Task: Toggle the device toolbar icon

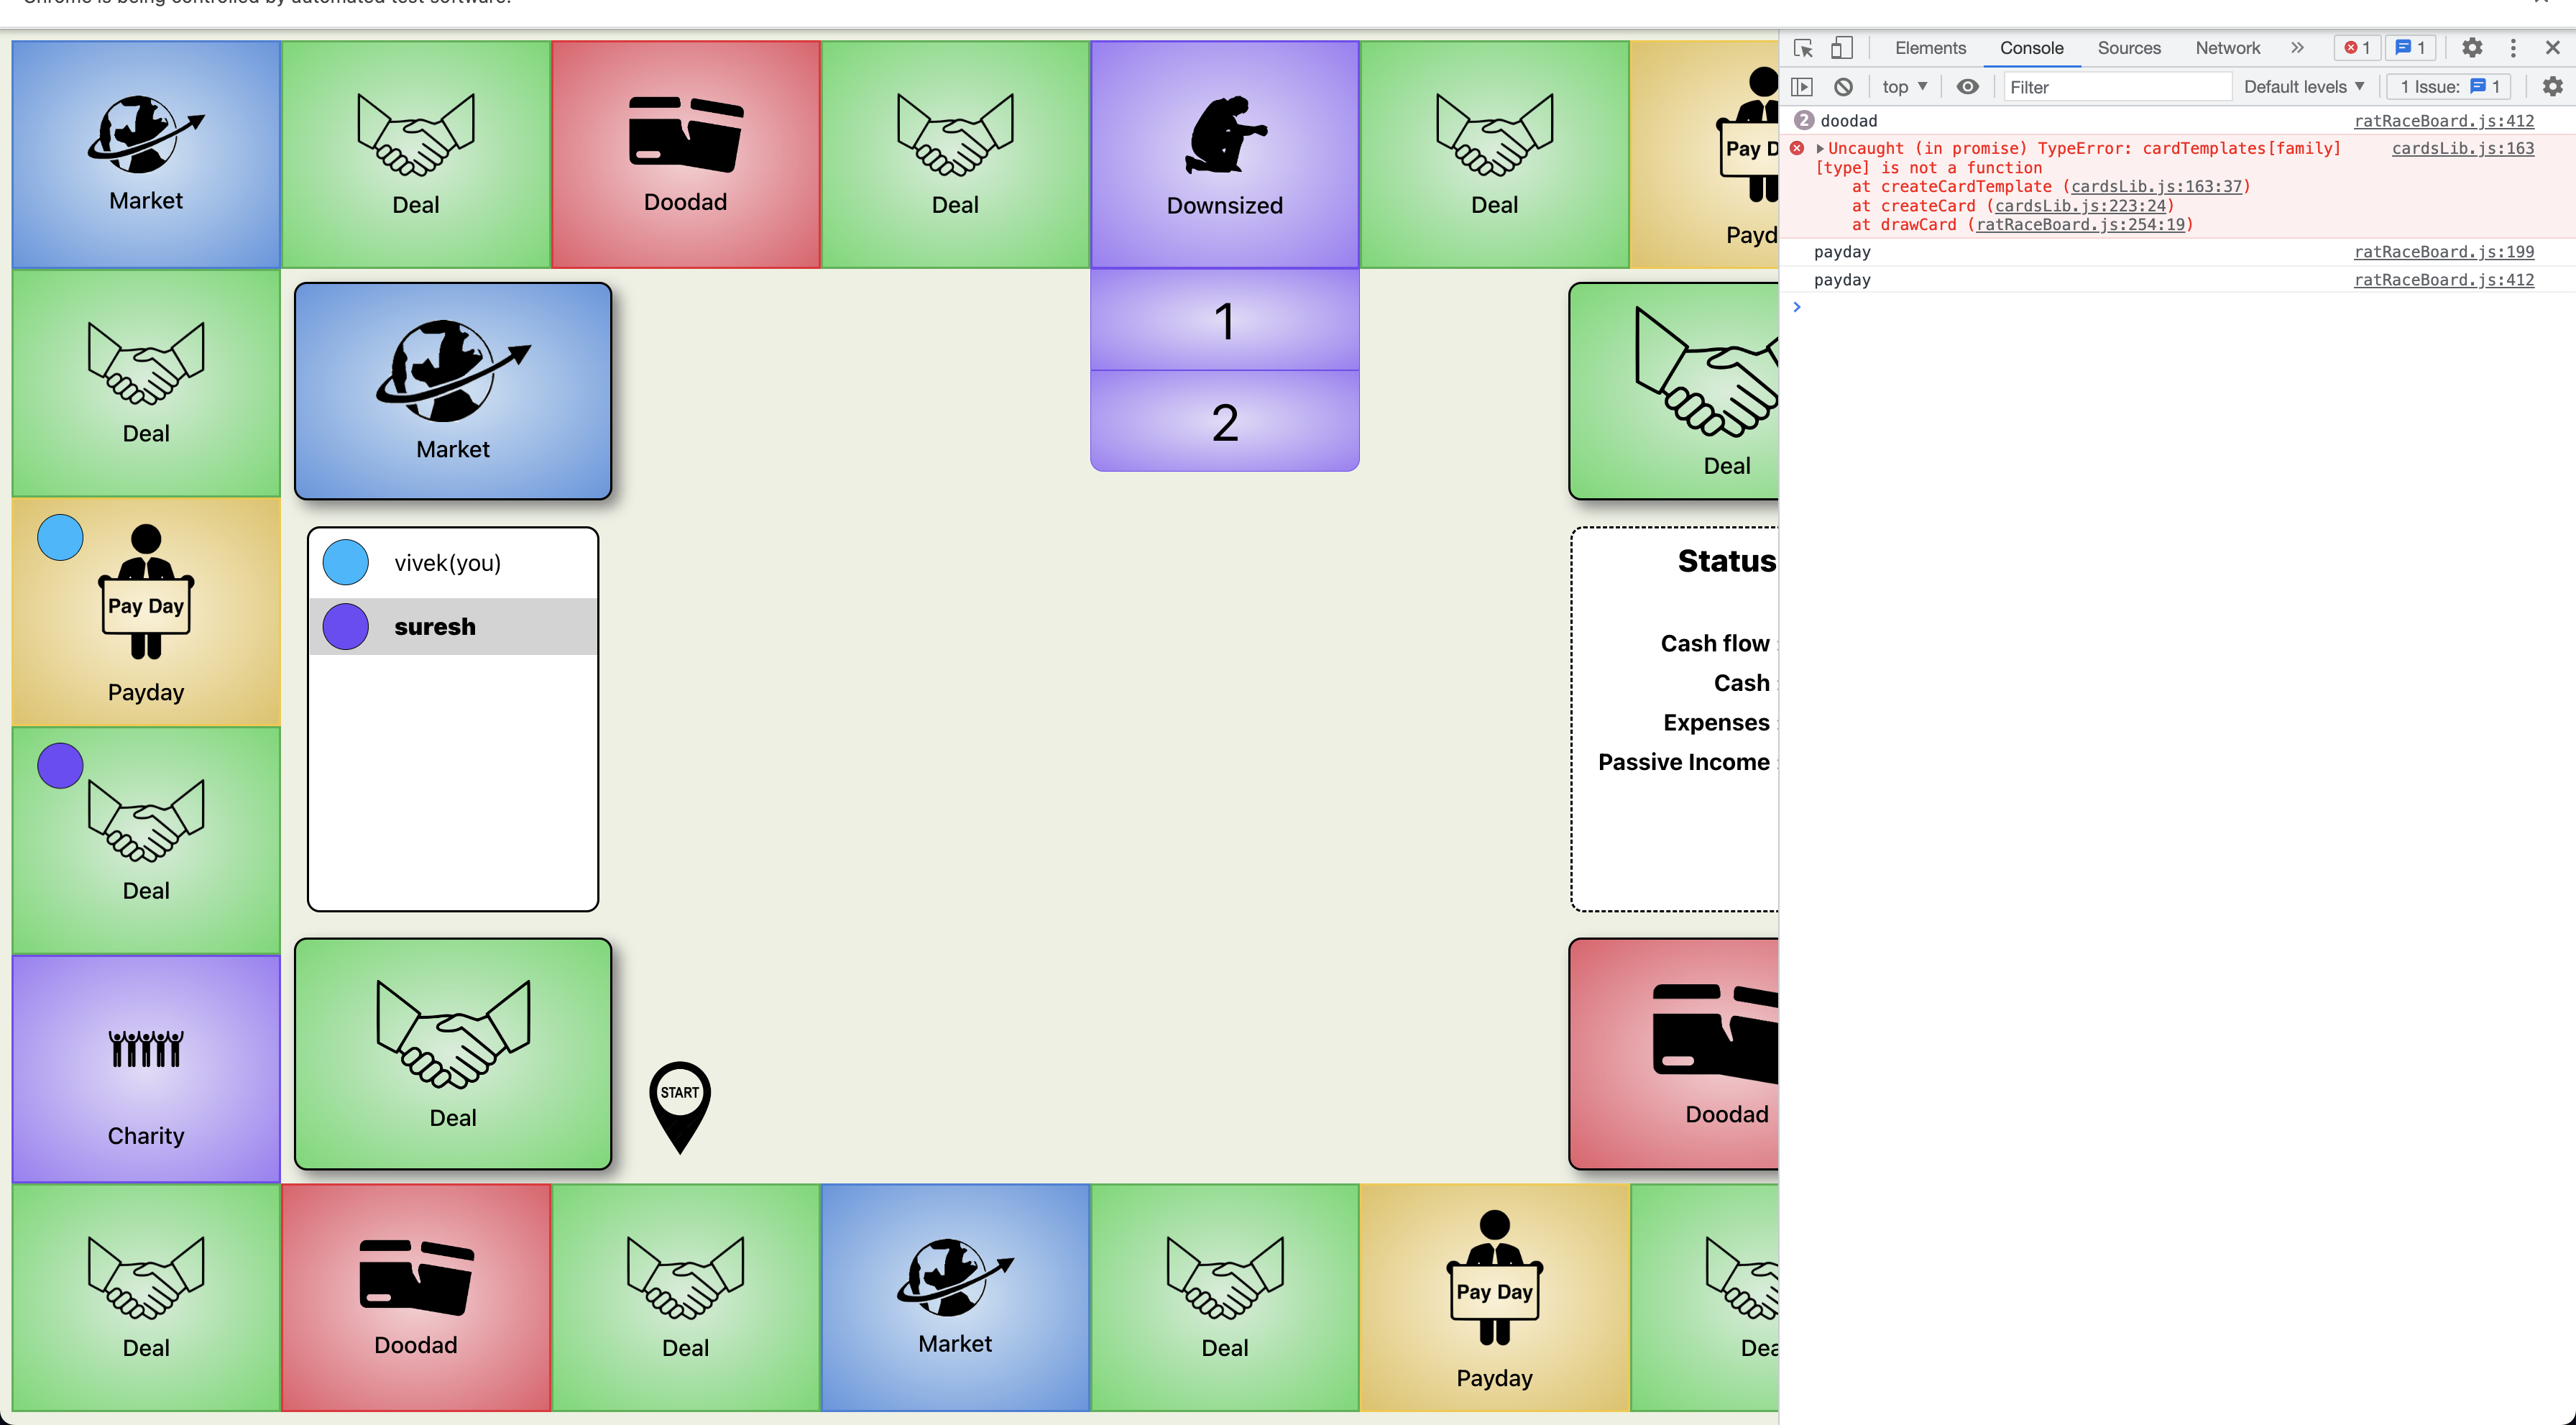Action: [x=1841, y=48]
